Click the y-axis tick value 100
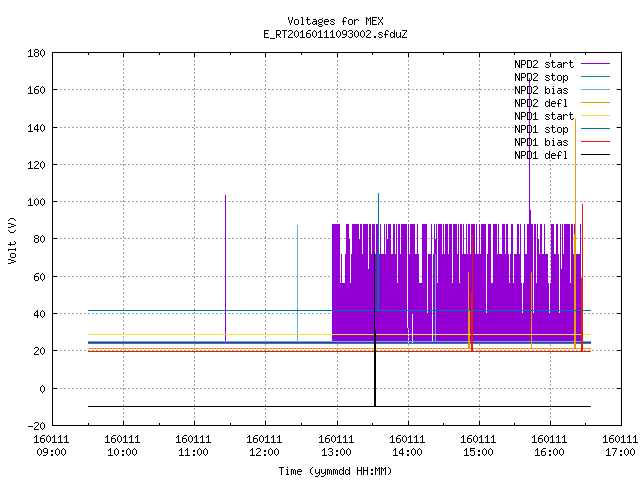Viewport: 640px width, 480px height. tap(36, 202)
